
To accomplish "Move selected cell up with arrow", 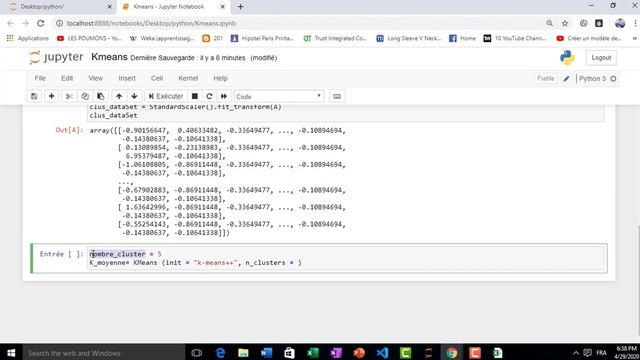I will click(x=119, y=96).
